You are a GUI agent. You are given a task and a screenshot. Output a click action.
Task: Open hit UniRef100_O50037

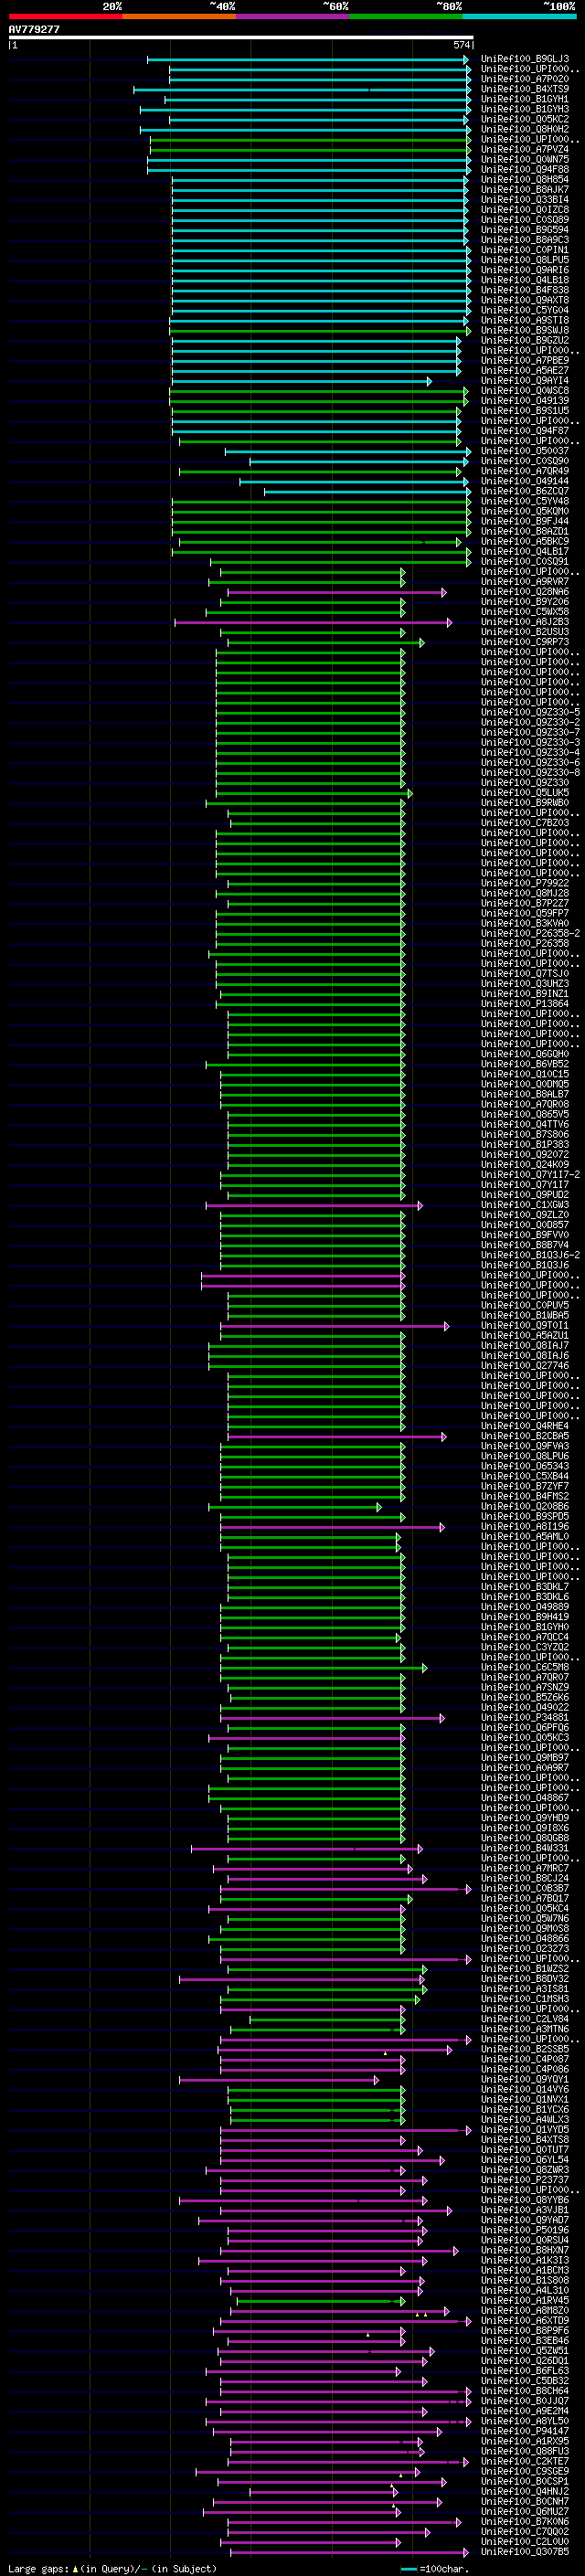pos(525,451)
